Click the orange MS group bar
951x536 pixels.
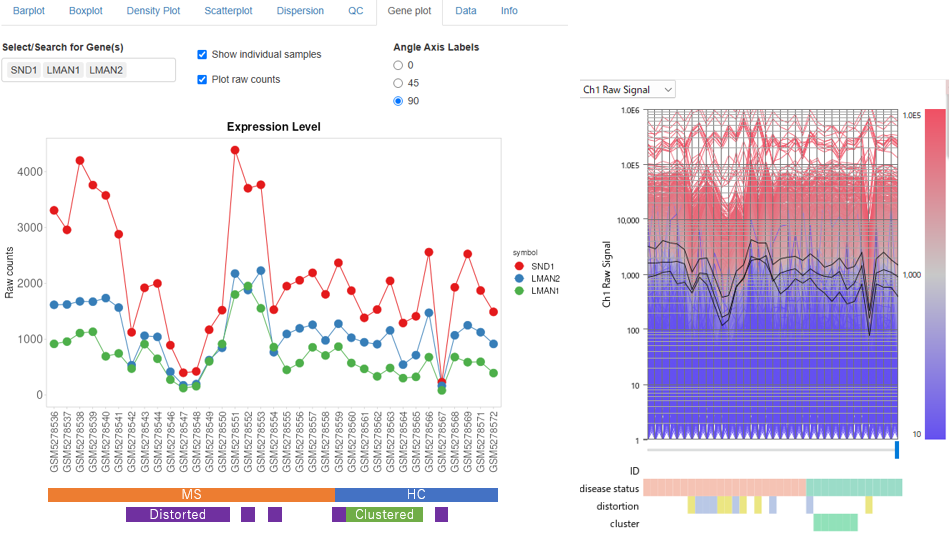coord(191,495)
